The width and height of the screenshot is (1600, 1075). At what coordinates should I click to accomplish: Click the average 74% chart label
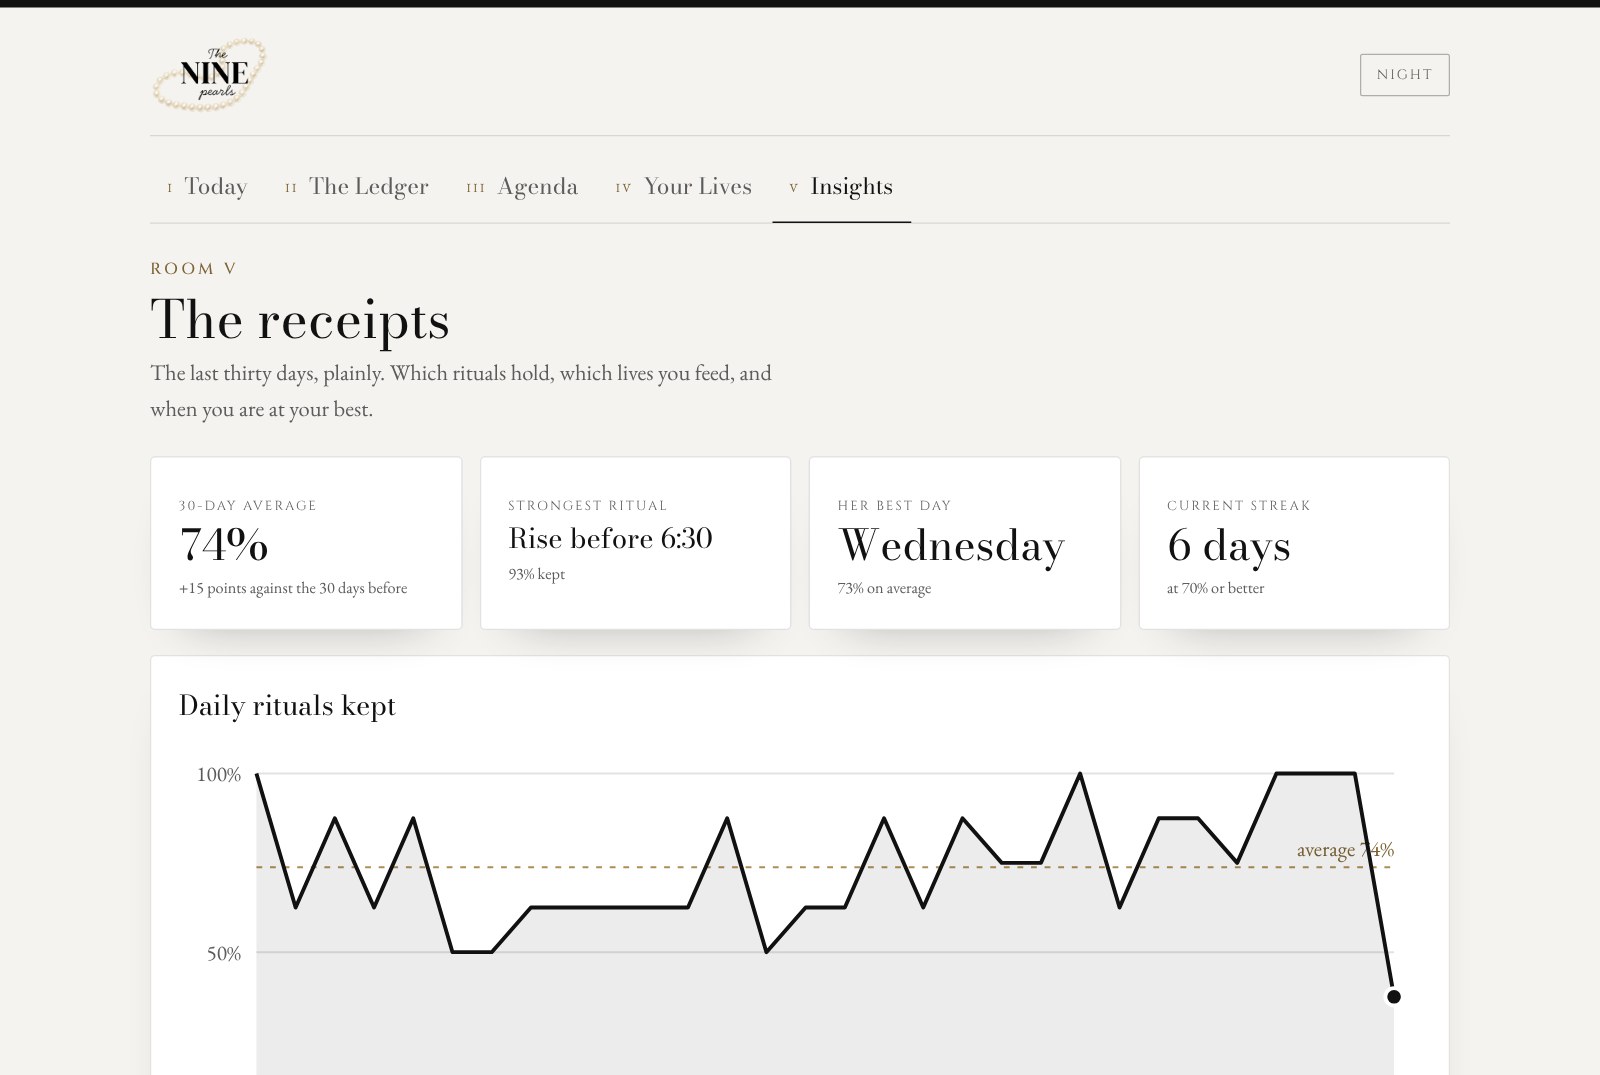1345,850
